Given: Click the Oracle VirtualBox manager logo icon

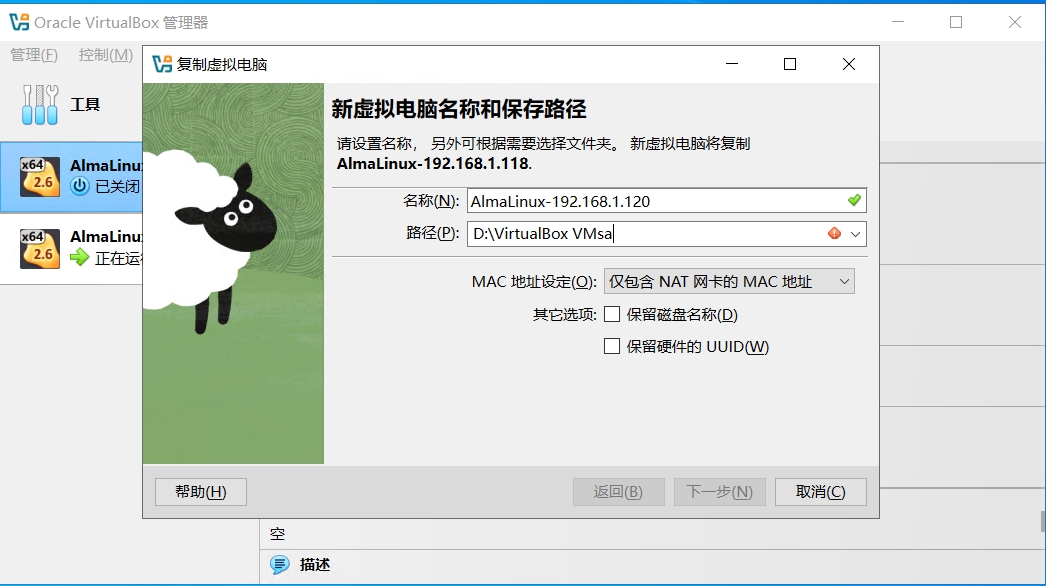Looking at the screenshot, I should [19, 22].
